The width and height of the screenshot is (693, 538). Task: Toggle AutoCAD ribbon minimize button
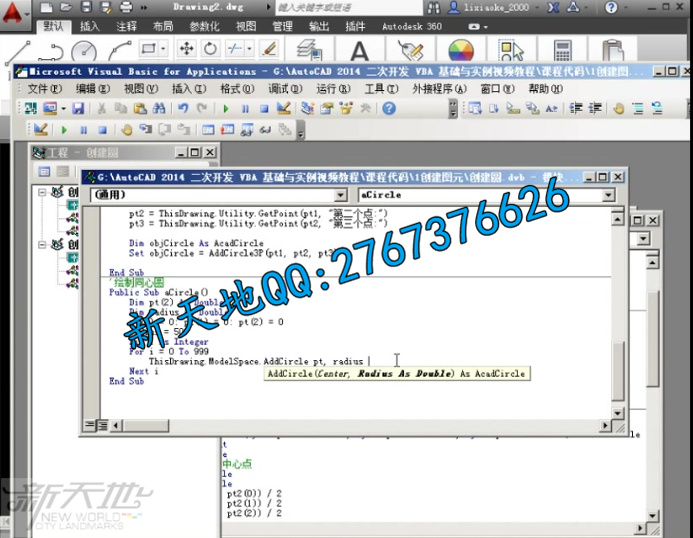coord(473,27)
